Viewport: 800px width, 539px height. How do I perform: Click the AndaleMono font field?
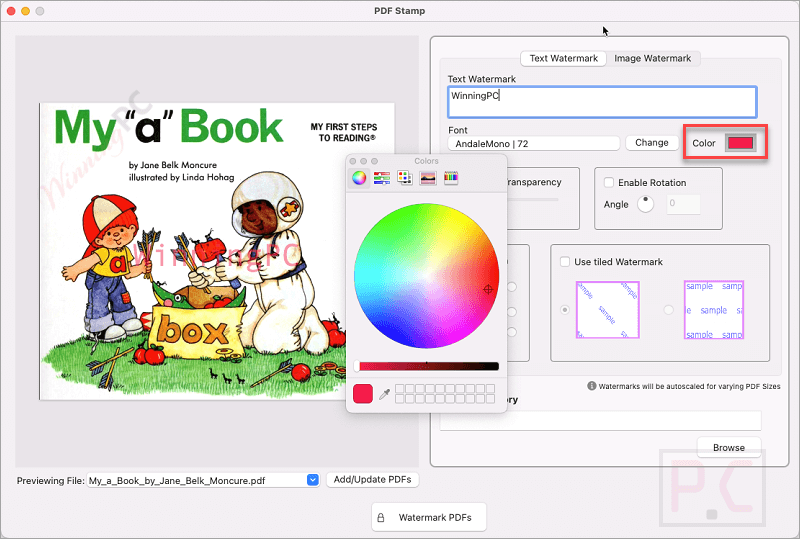[x=534, y=143]
